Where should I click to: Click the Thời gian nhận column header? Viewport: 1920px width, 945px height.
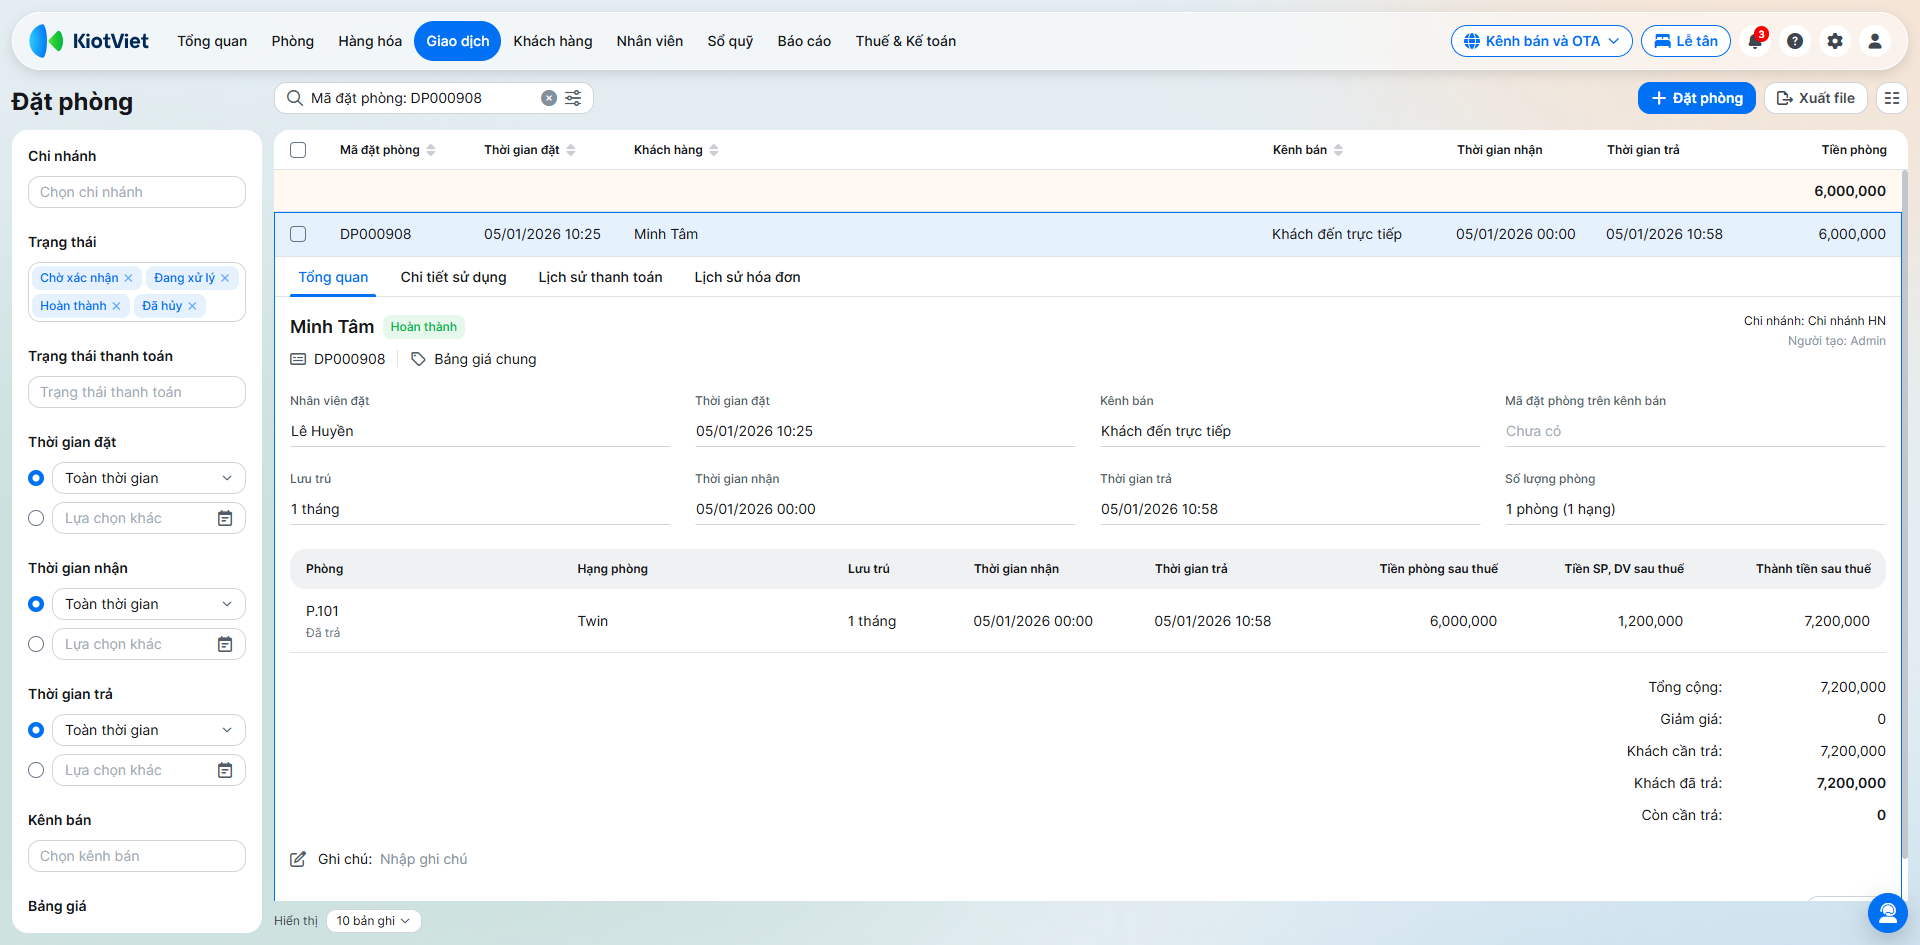tap(1500, 150)
